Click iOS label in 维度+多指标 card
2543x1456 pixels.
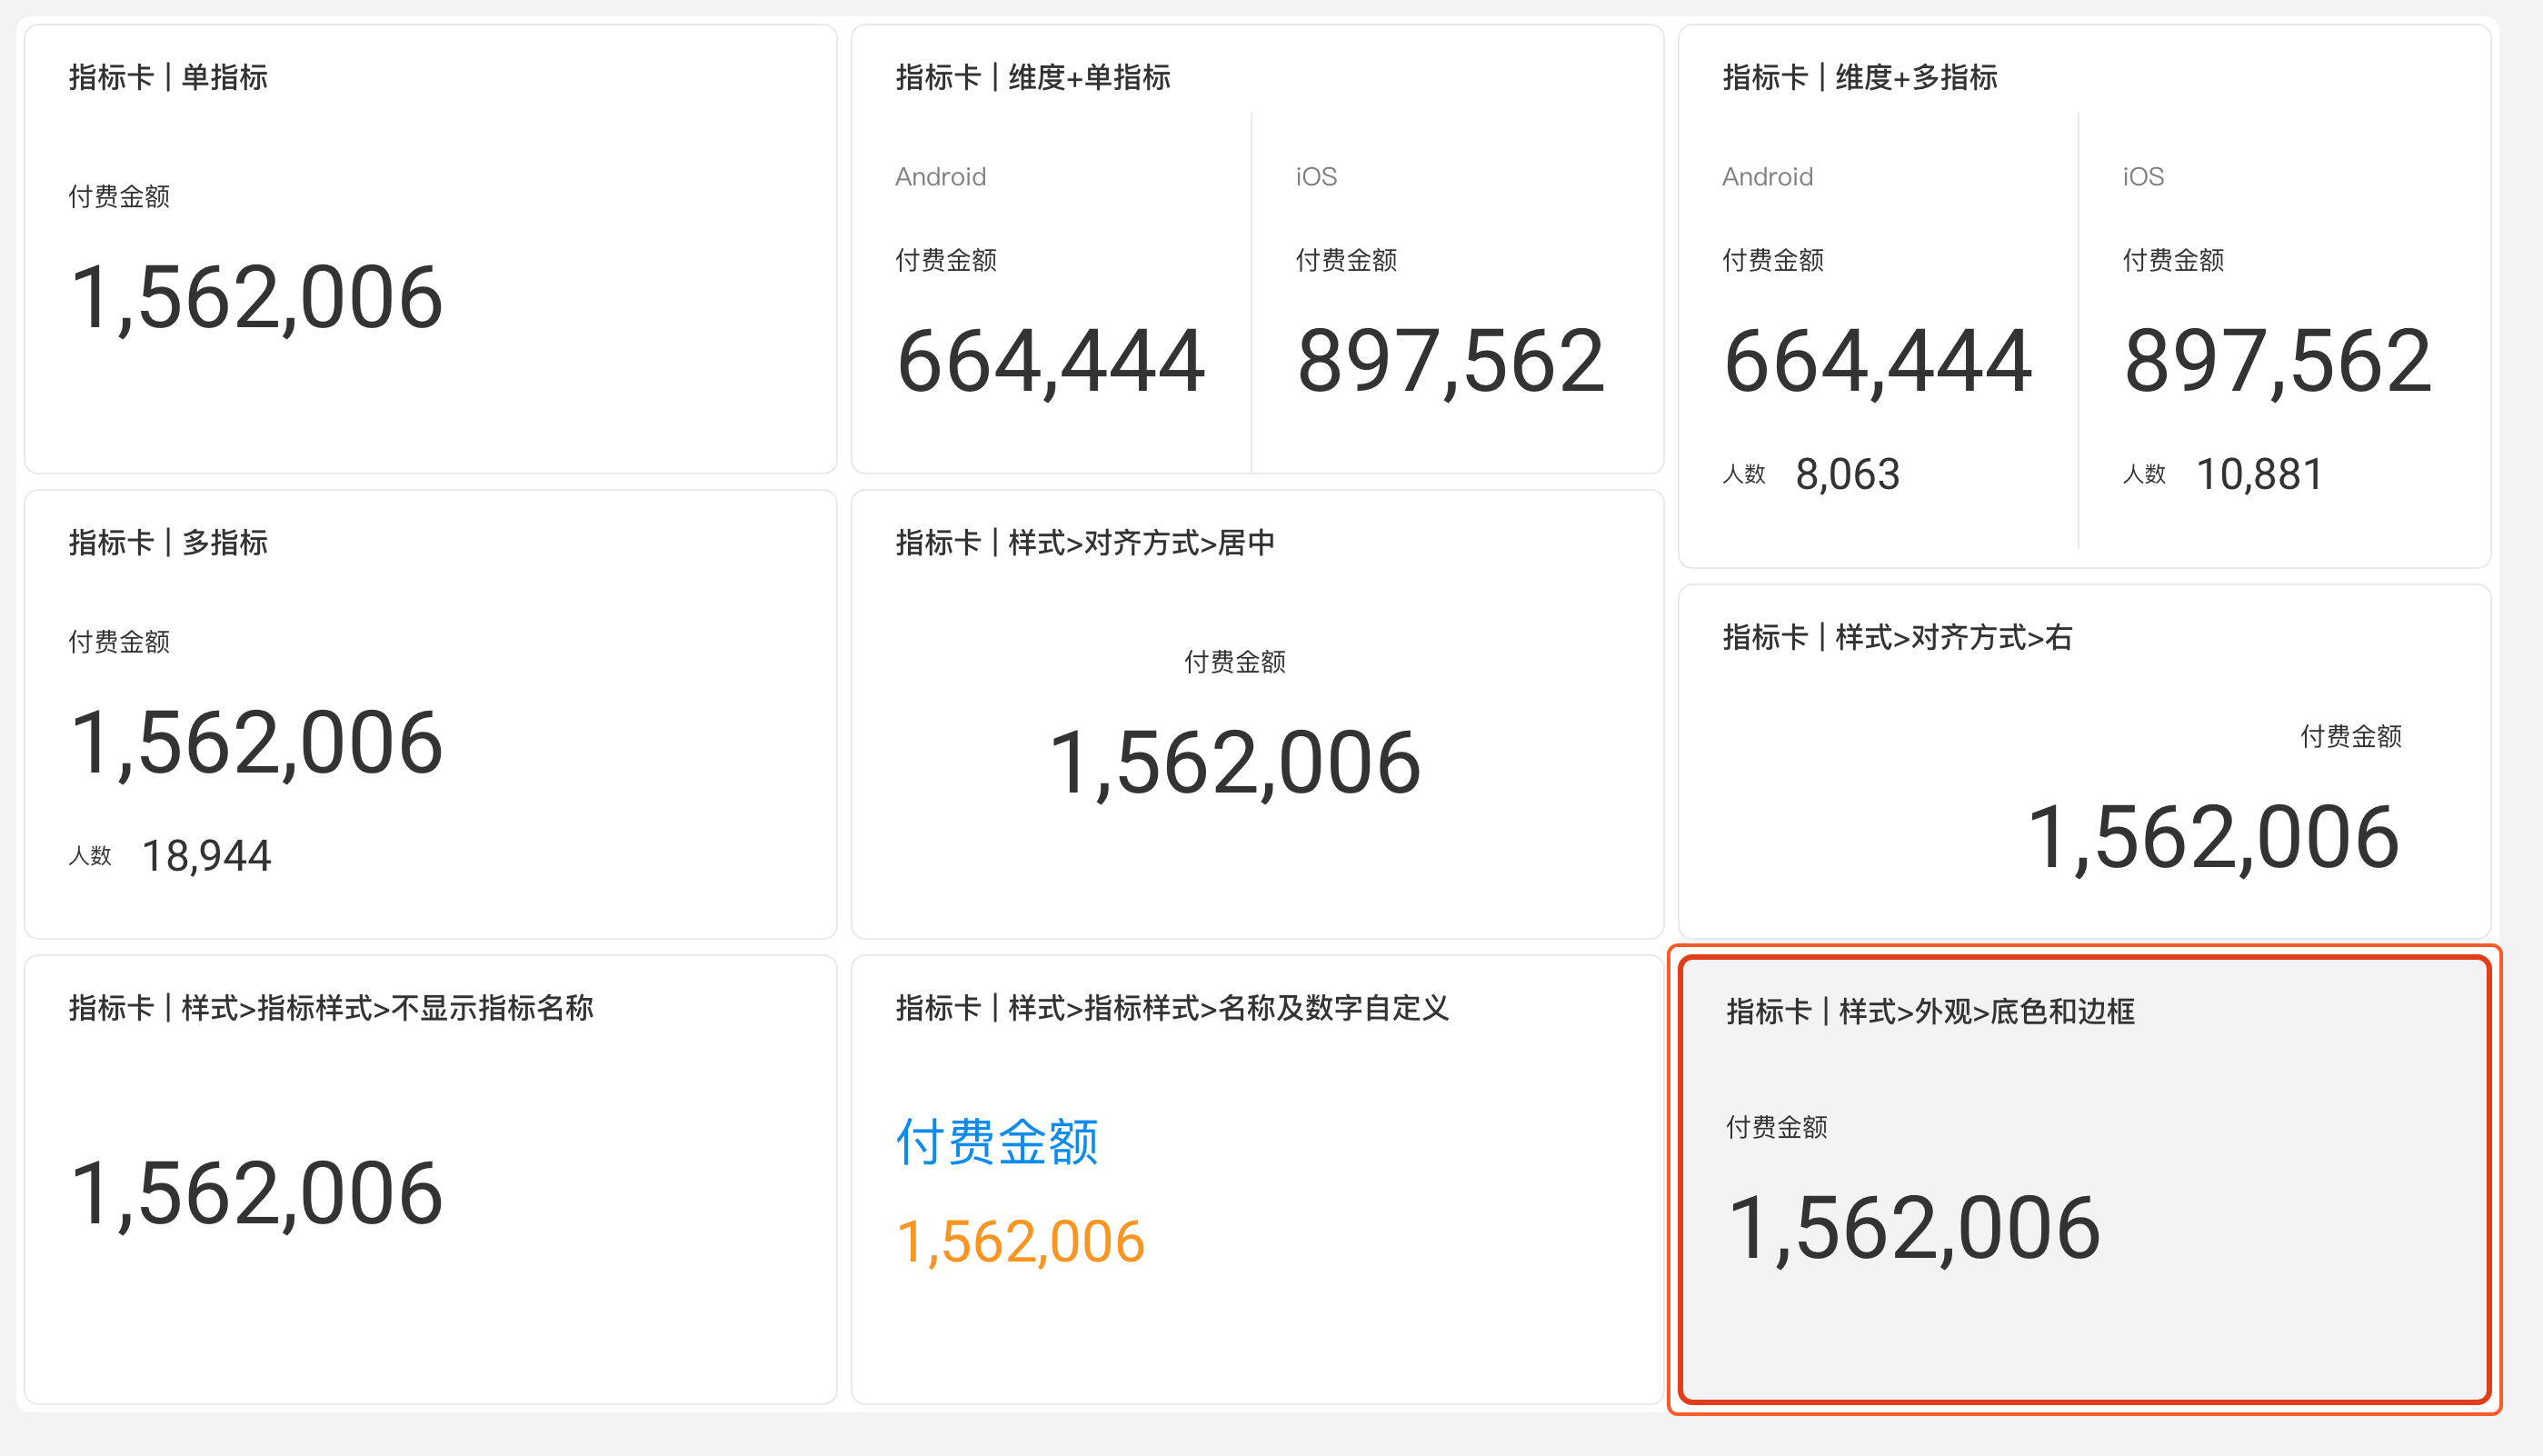click(x=2143, y=177)
